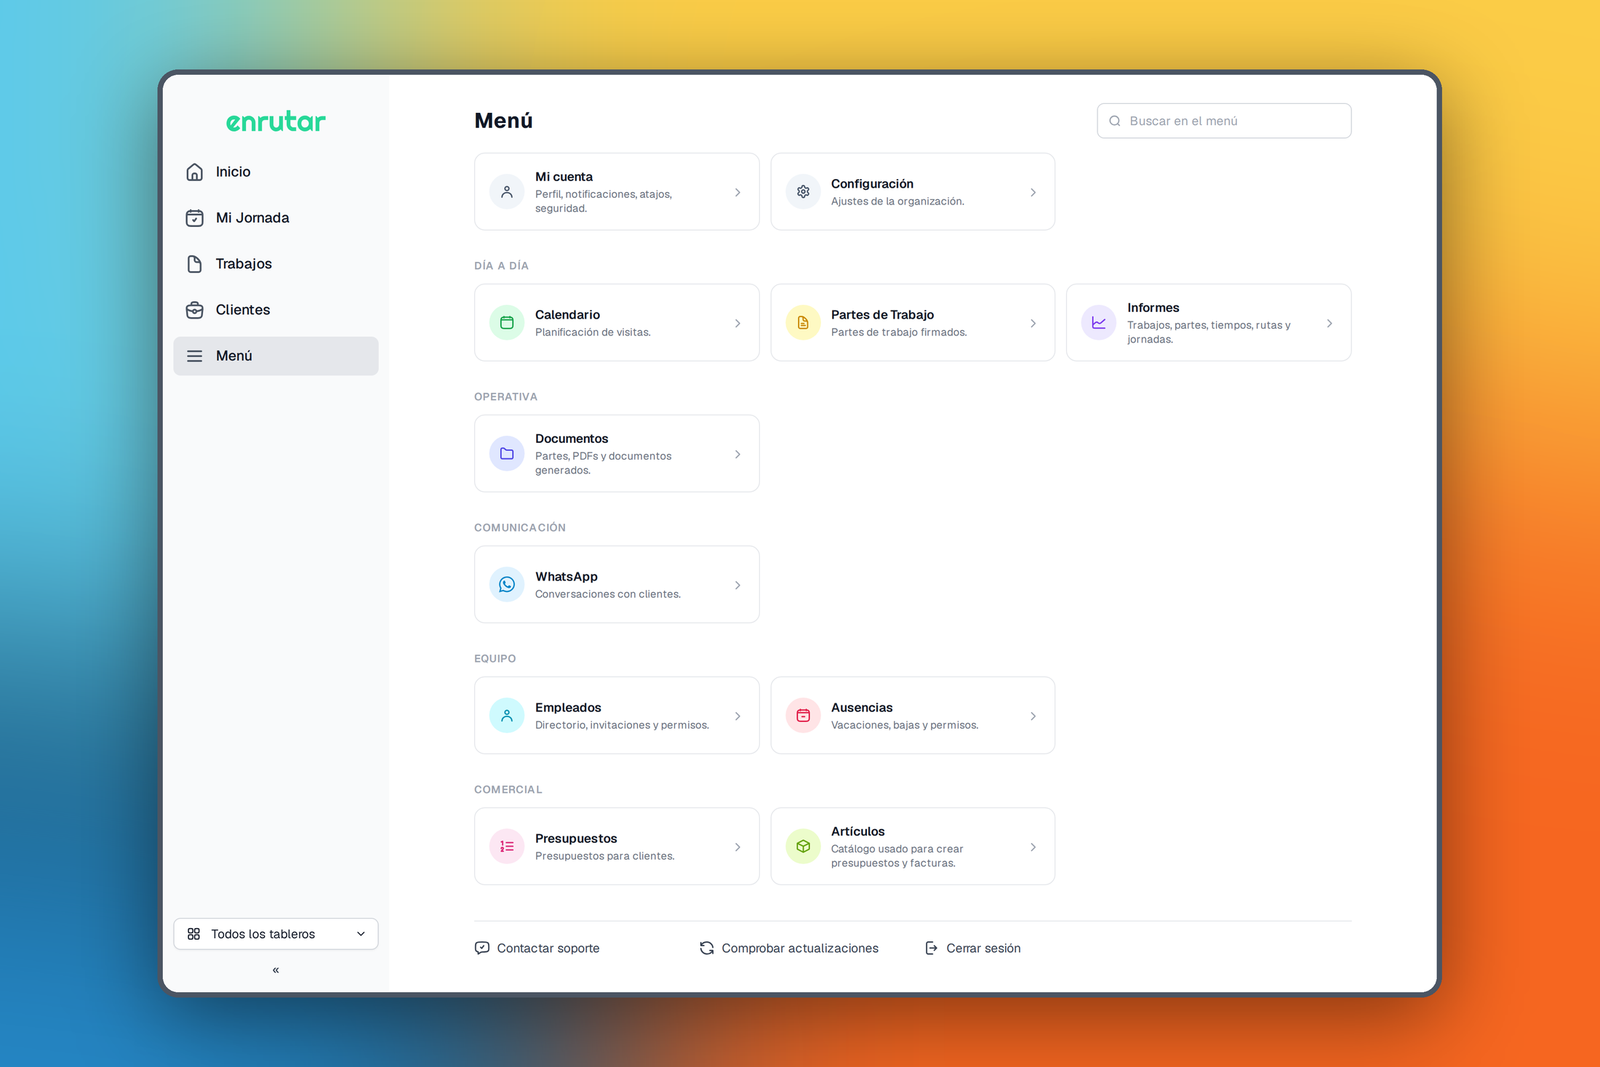Click the chevron on Ausencias card
Viewport: 1600px width, 1067px height.
point(1033,716)
